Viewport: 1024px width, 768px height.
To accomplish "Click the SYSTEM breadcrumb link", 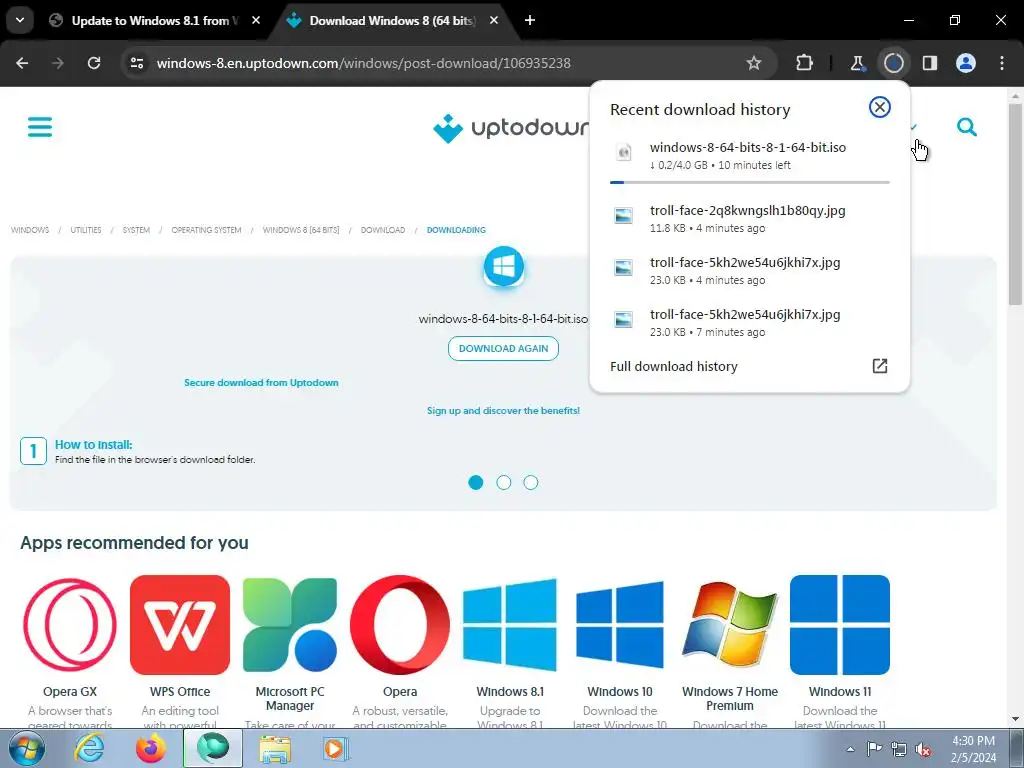I will pos(136,230).
